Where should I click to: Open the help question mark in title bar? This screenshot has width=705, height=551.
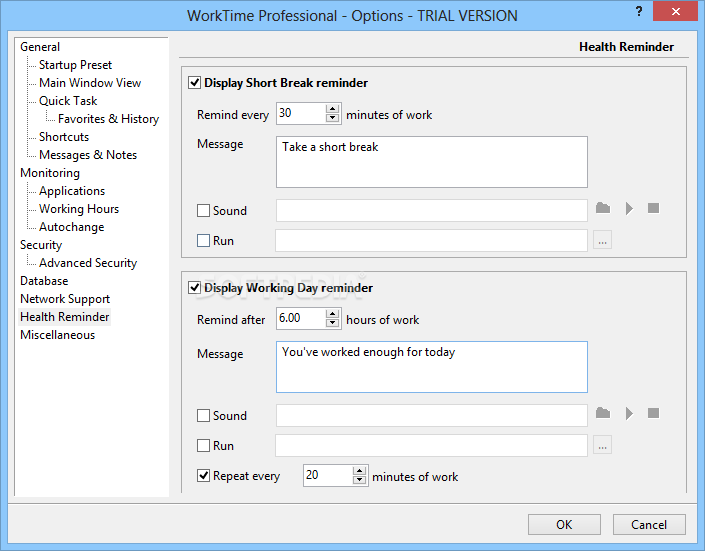639,12
